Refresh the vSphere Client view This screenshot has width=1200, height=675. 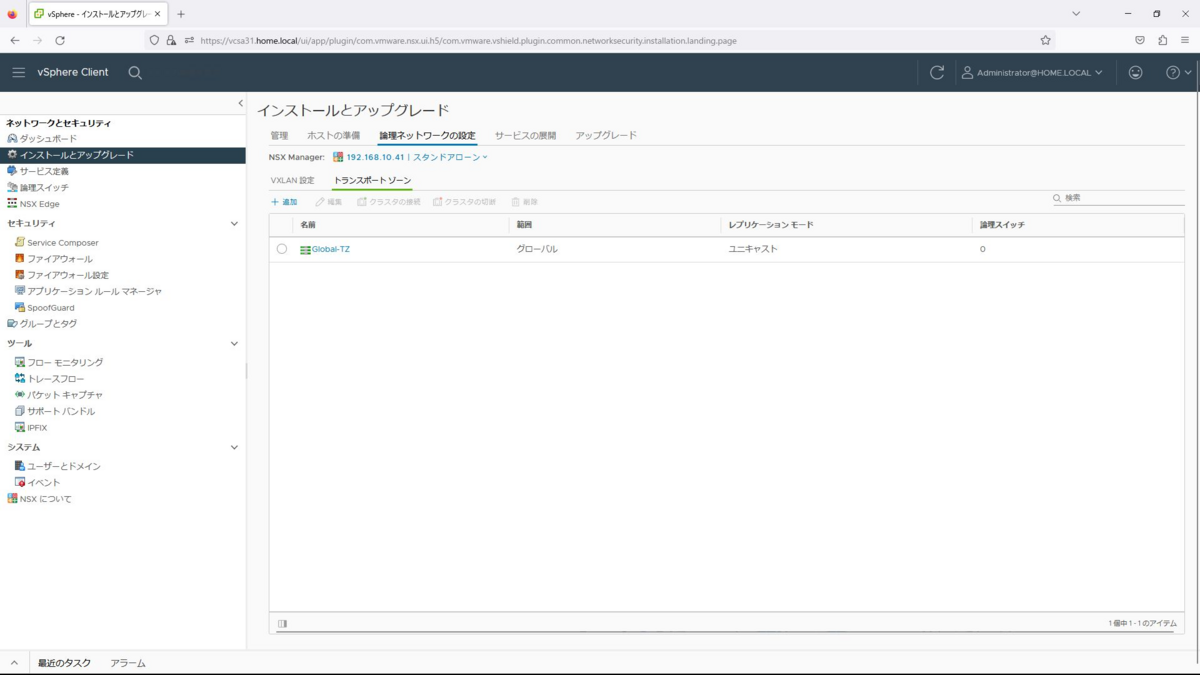[x=937, y=72]
